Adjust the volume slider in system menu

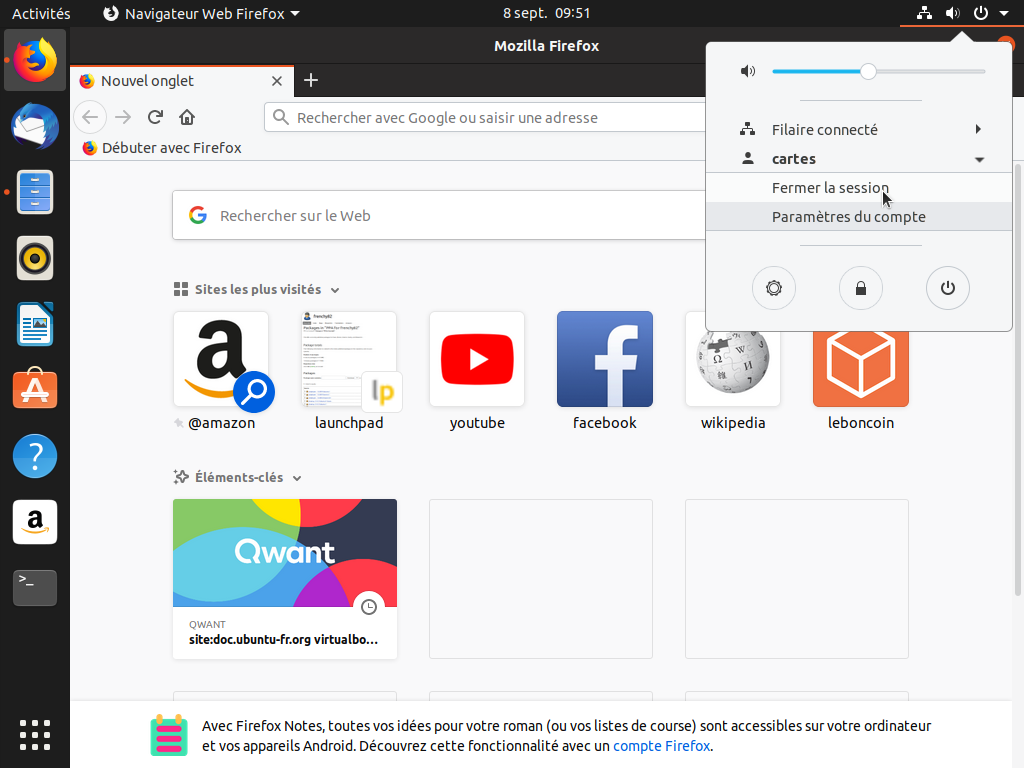[878, 71]
